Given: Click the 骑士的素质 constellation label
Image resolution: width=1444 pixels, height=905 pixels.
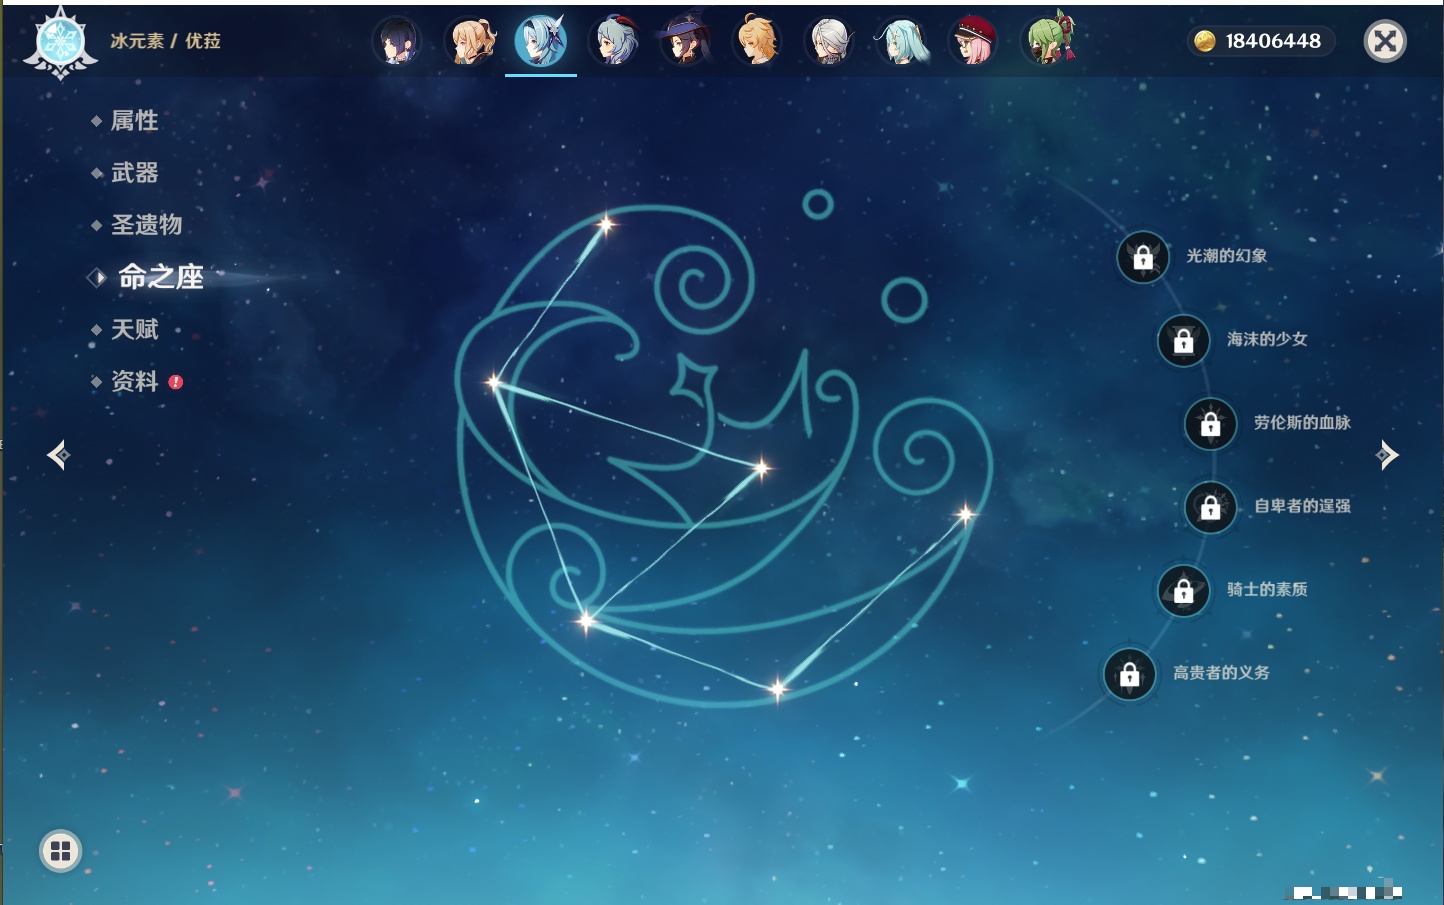Looking at the screenshot, I should click(x=1267, y=589).
